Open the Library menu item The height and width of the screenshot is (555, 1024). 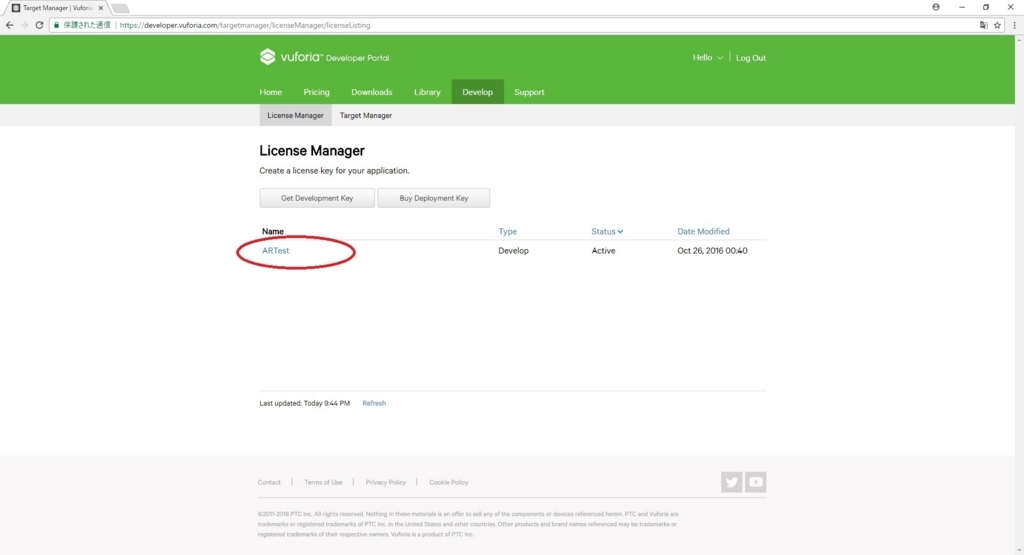[427, 92]
